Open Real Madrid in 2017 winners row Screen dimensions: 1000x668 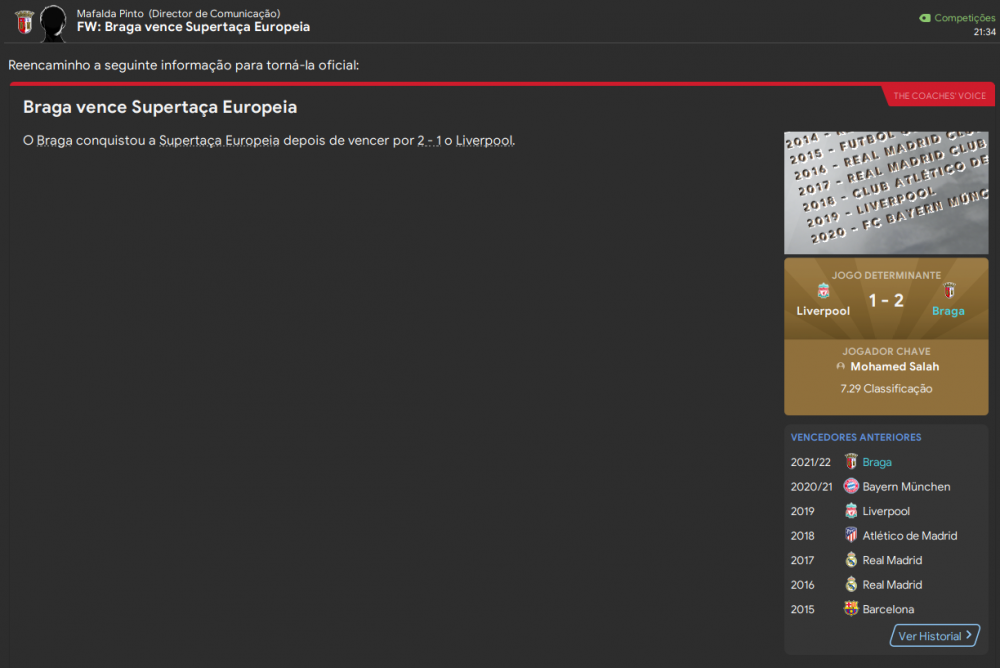(892, 560)
